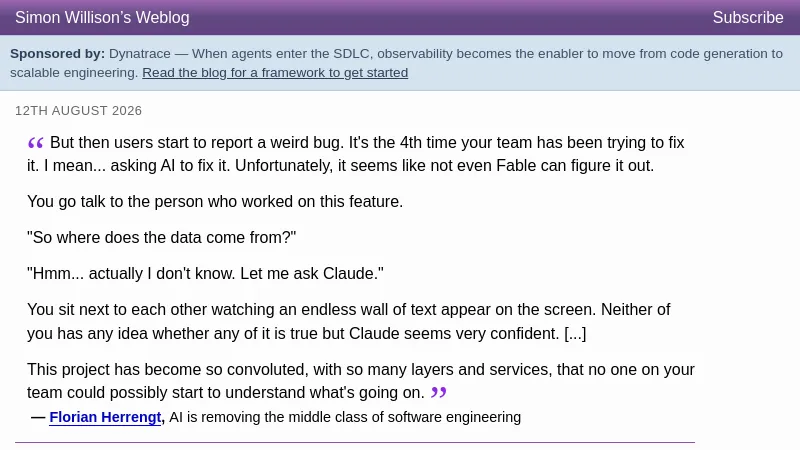Image resolution: width=800 pixels, height=450 pixels.
Task: Click the purple closing quotation mark icon
Action: point(439,392)
